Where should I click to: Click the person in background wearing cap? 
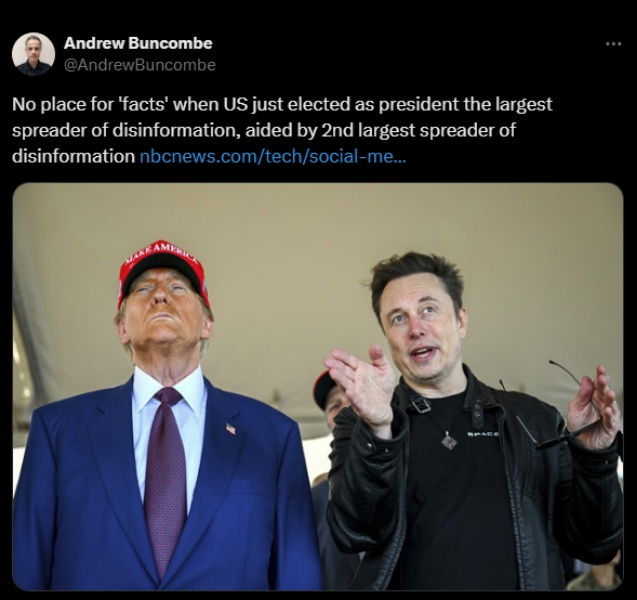[x=331, y=399]
